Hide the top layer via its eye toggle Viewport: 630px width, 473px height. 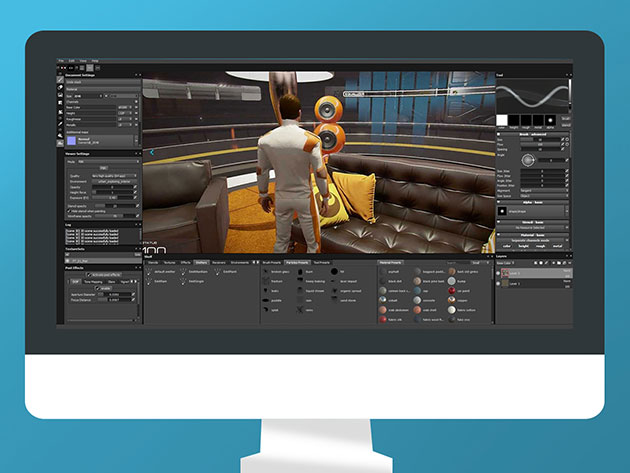[498, 273]
